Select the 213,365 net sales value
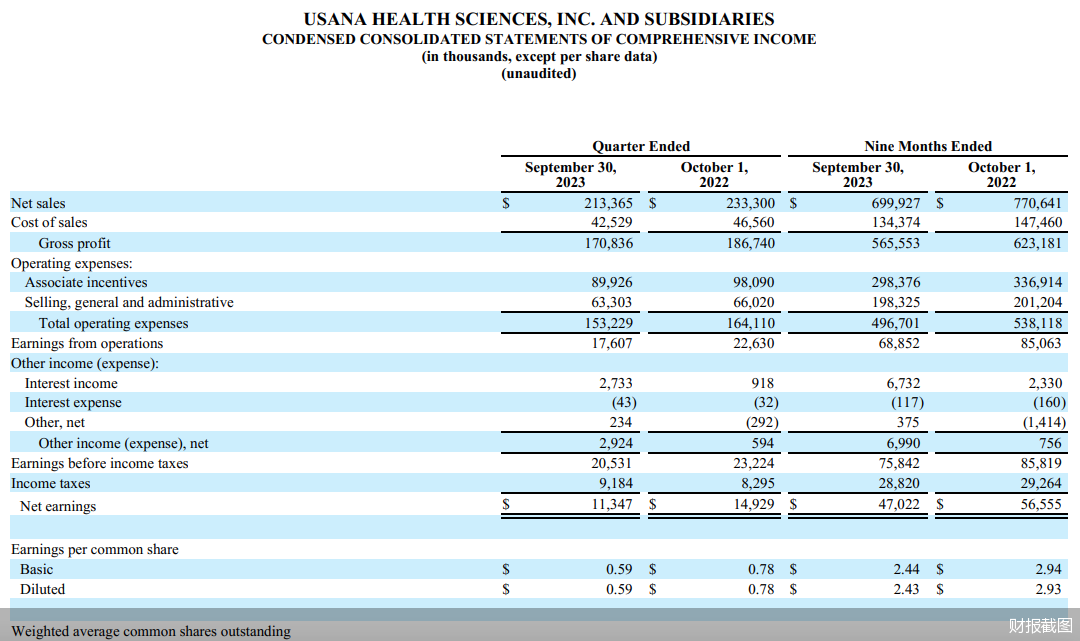 pyautogui.click(x=608, y=203)
